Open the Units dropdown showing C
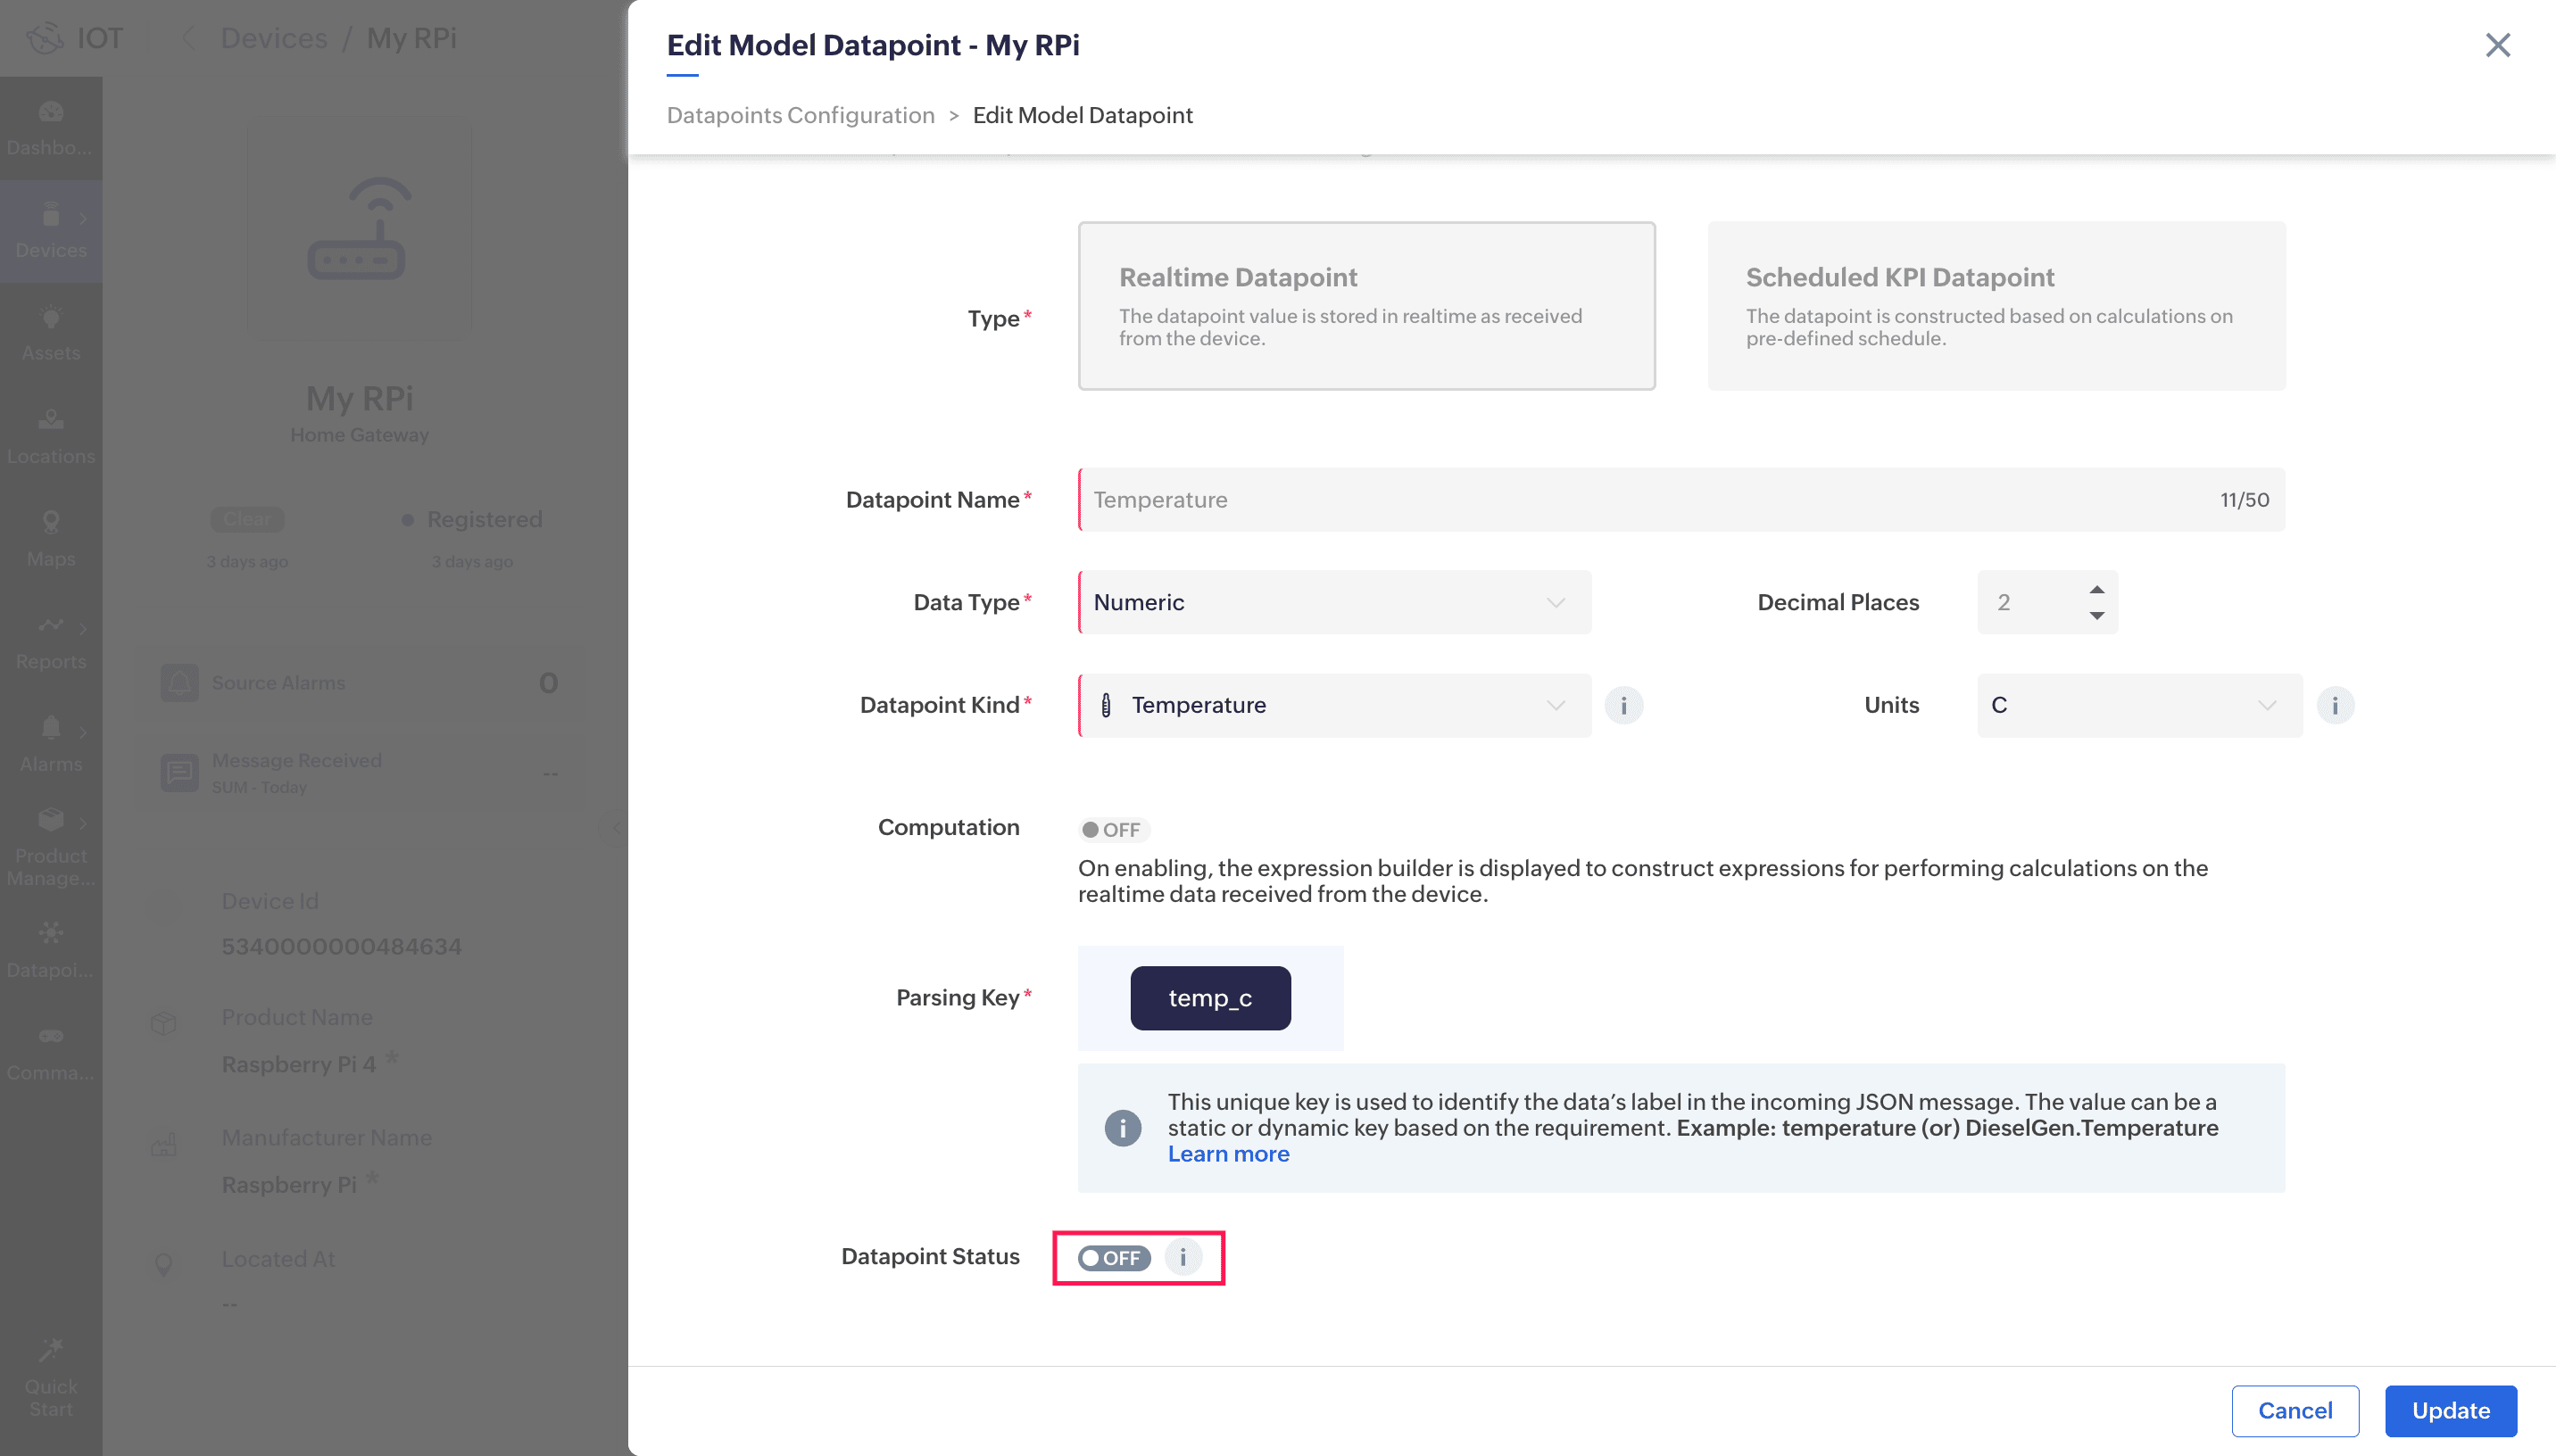Screen dimensions: 2556x1456 coord(2138,705)
